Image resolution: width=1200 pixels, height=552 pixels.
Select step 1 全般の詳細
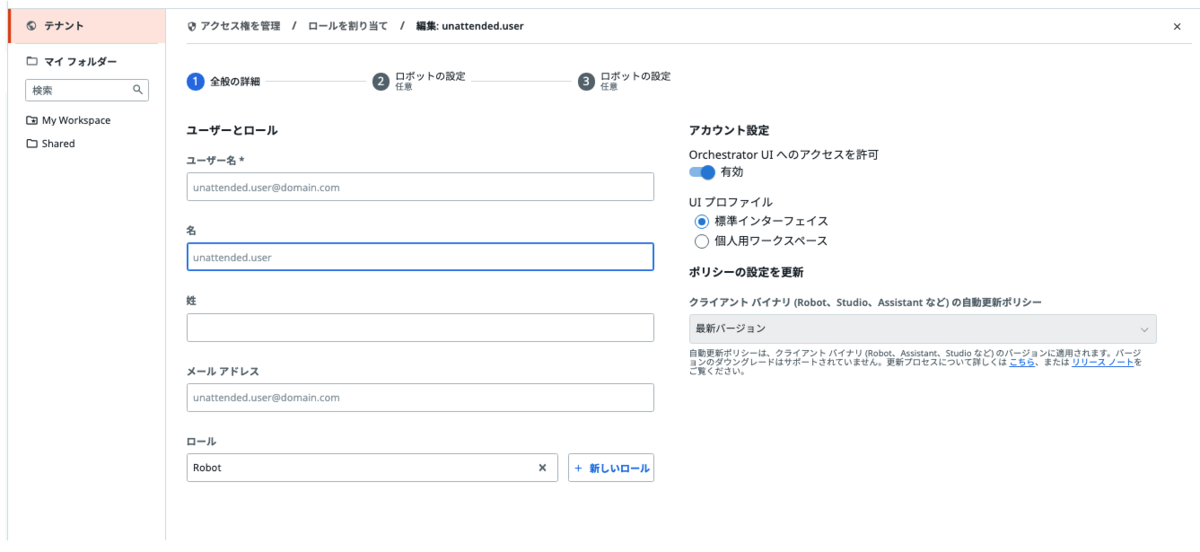click(x=224, y=82)
